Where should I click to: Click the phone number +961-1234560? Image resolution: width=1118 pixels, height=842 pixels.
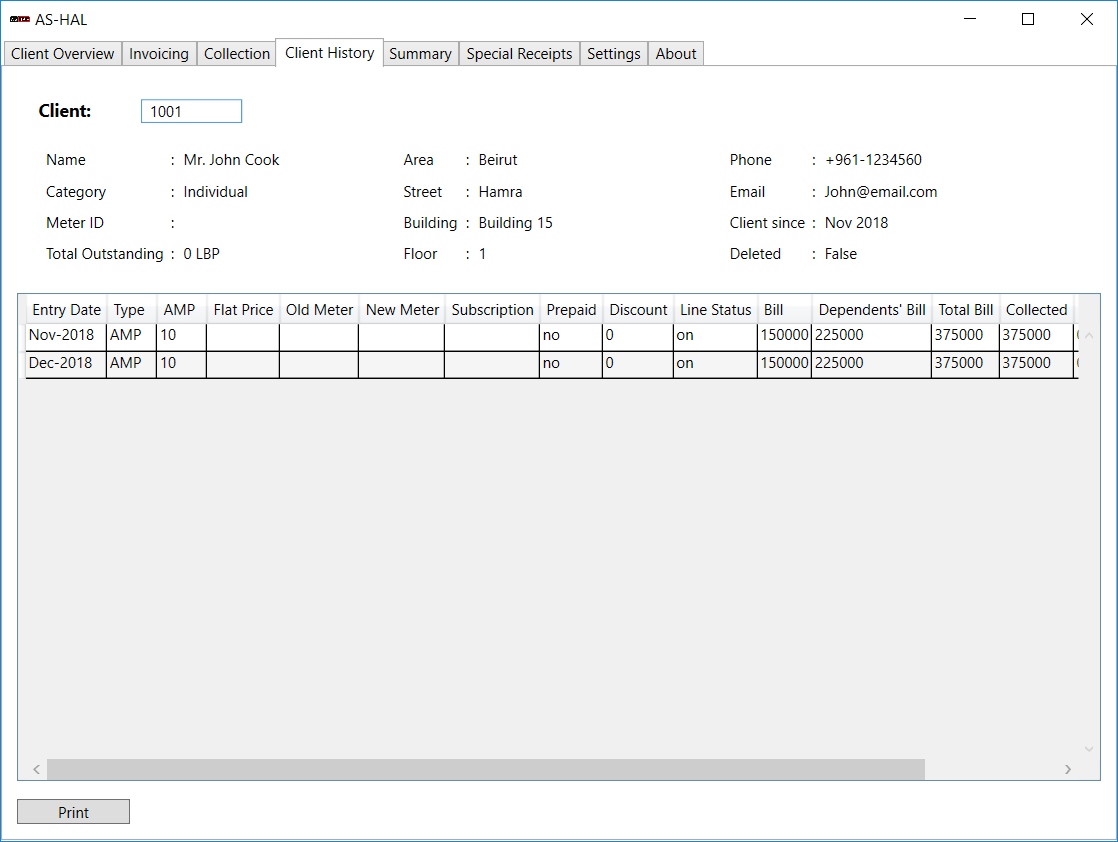pos(873,160)
